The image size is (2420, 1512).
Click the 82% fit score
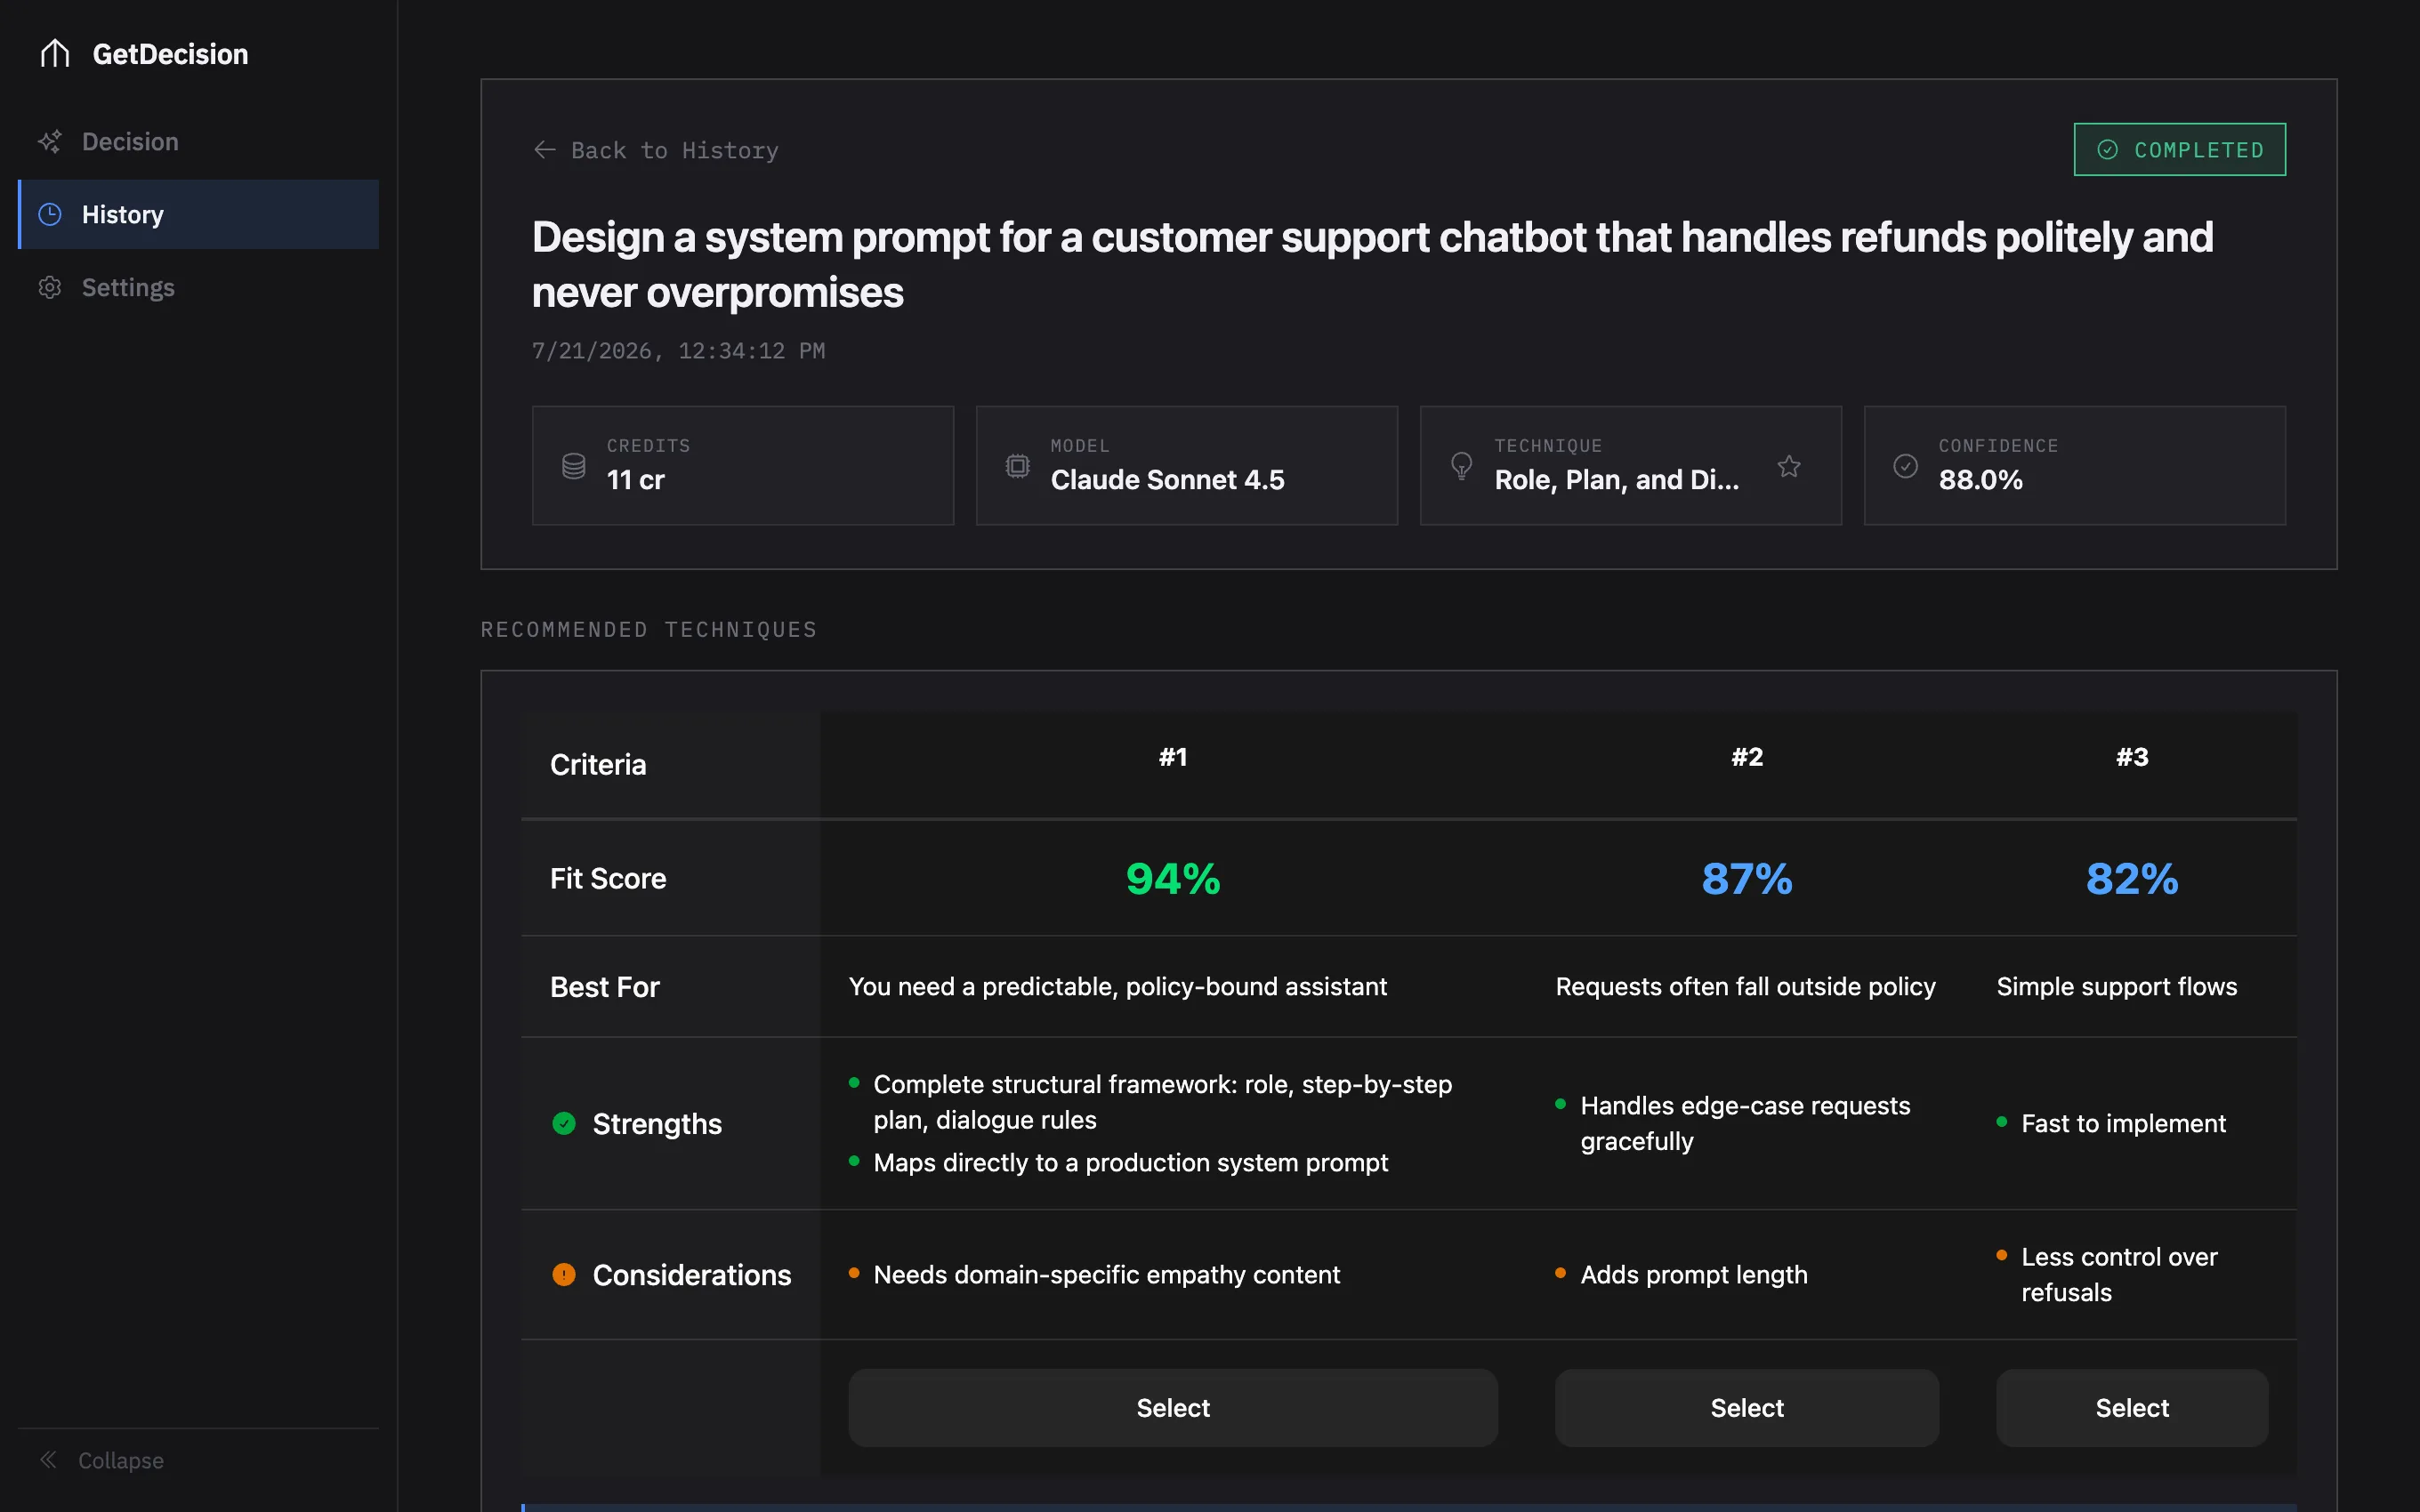click(x=2132, y=878)
